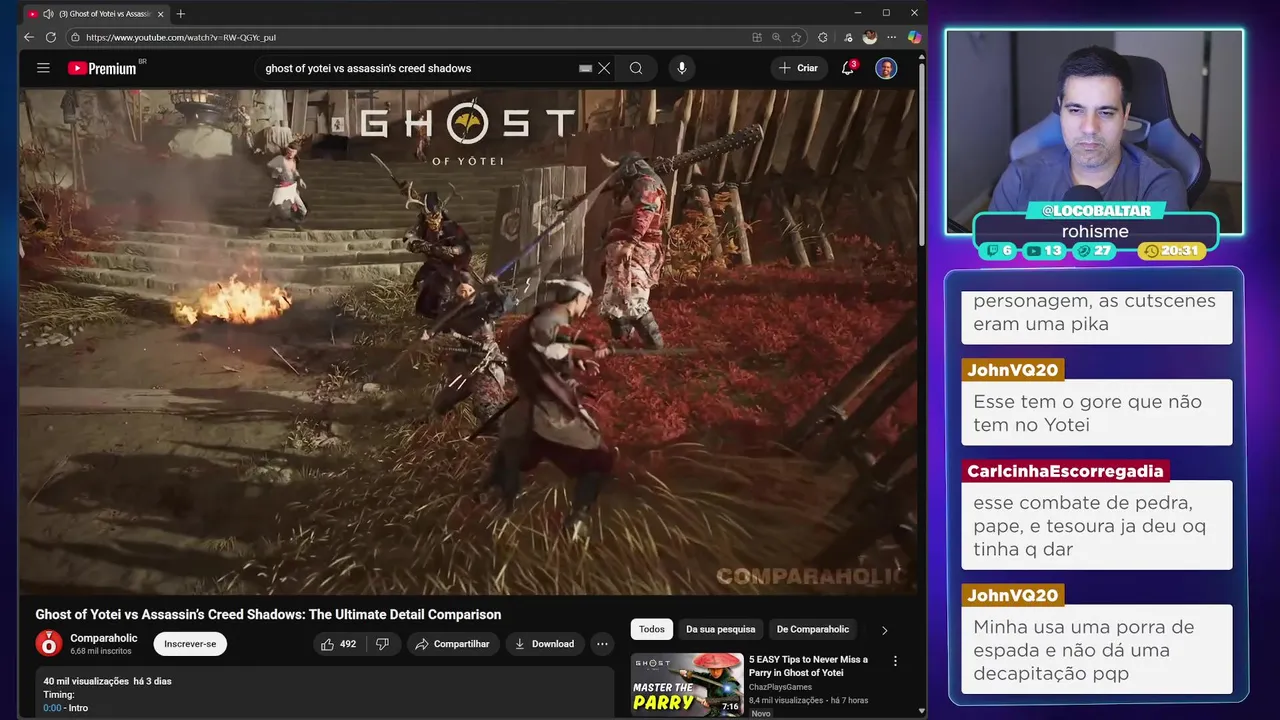Click the main video player to pause
The image size is (1280, 720).
[x=468, y=342]
